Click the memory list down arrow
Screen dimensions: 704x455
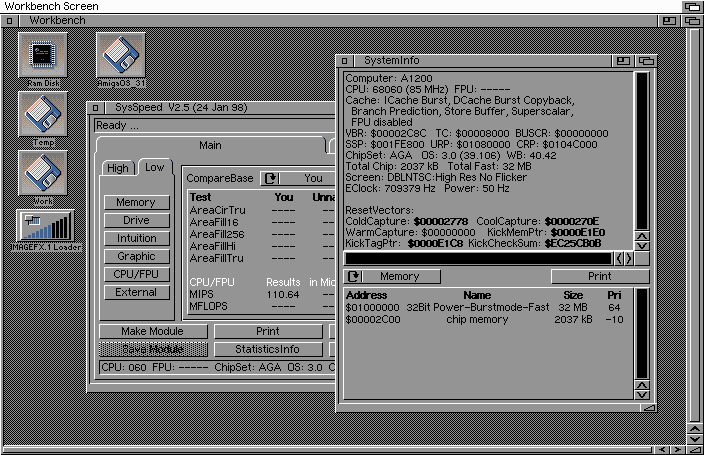click(x=642, y=395)
